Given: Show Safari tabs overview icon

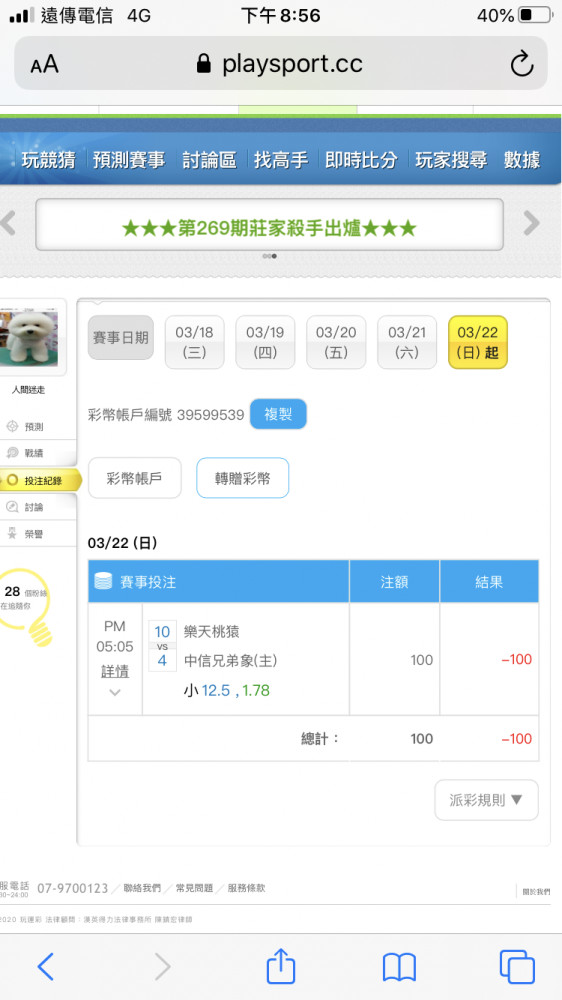Looking at the screenshot, I should 517,967.
